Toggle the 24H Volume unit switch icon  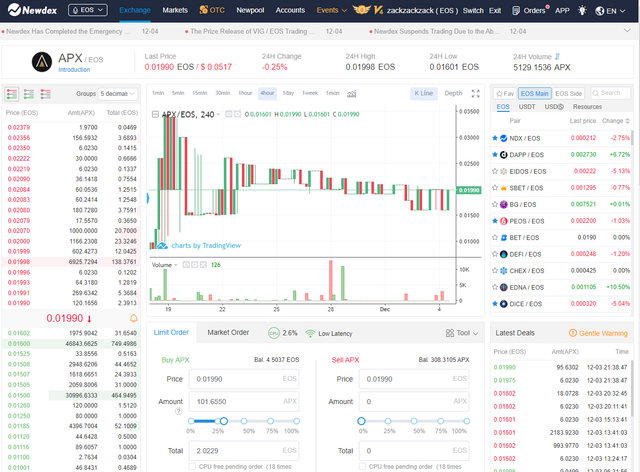(x=557, y=57)
